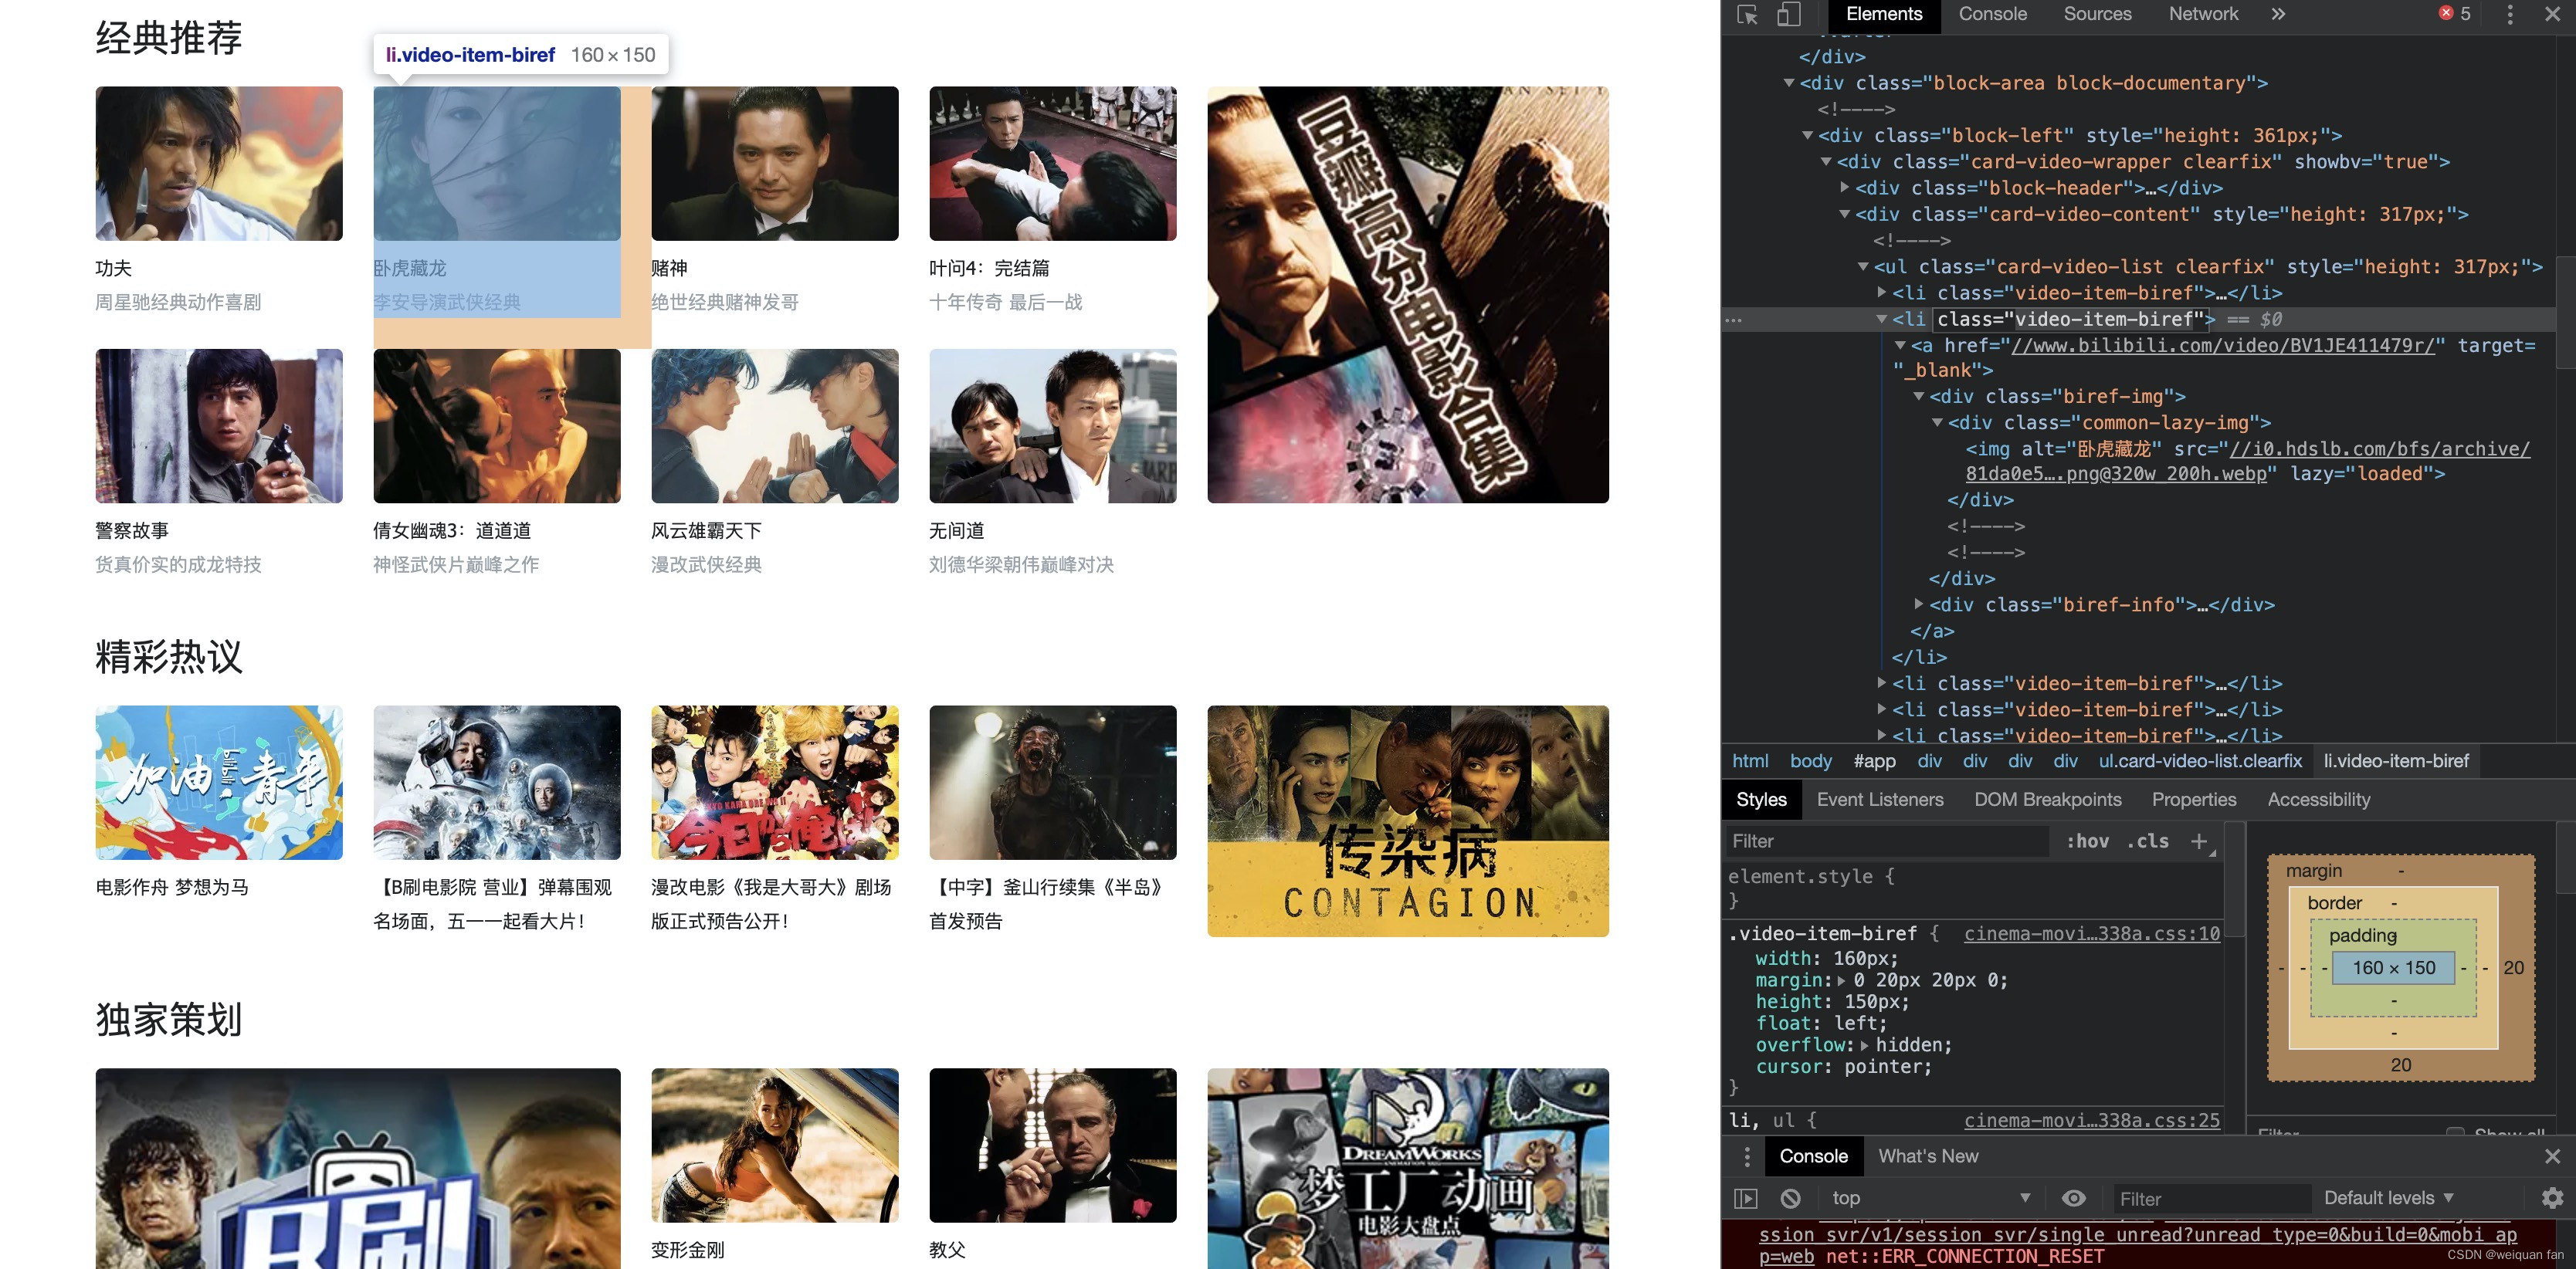Screen dimensions: 2576x1269
Task: Switch to the Sources tab
Action: pos(2097,14)
